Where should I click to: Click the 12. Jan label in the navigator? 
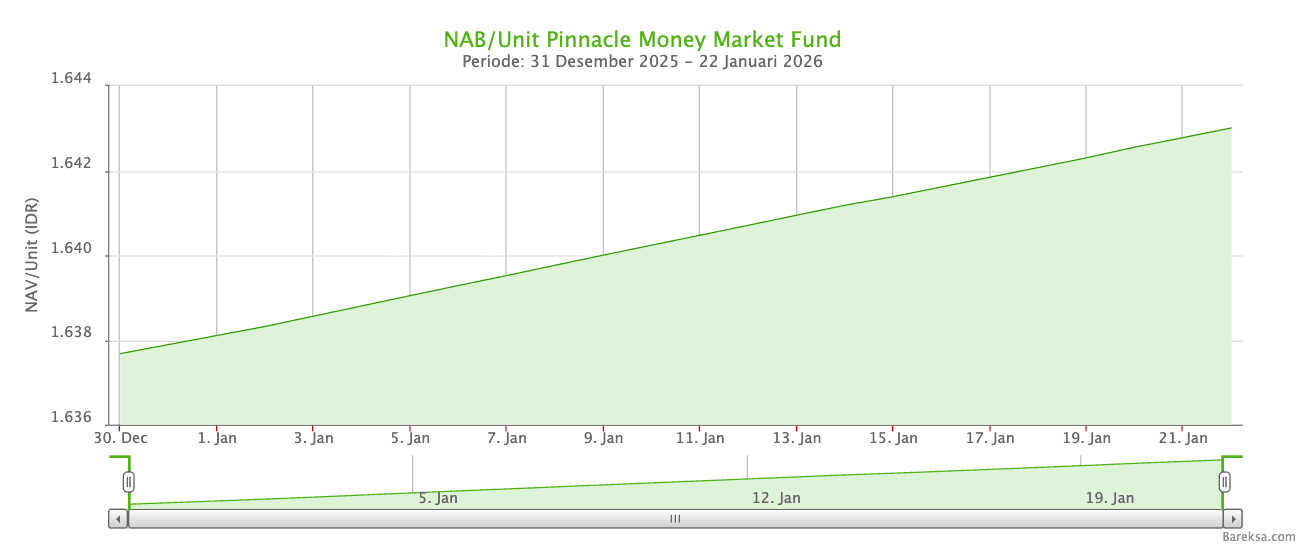coord(776,498)
